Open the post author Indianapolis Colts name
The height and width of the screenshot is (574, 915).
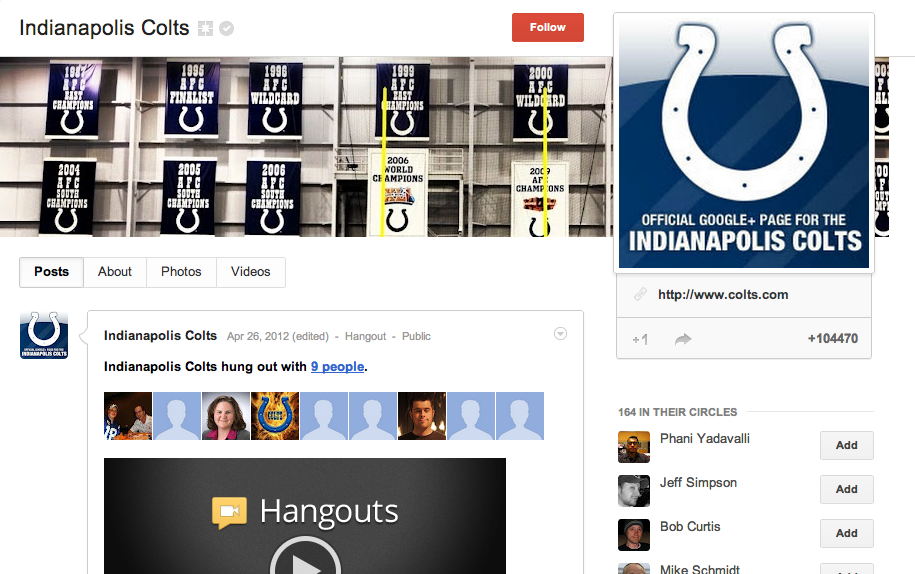[x=160, y=335]
